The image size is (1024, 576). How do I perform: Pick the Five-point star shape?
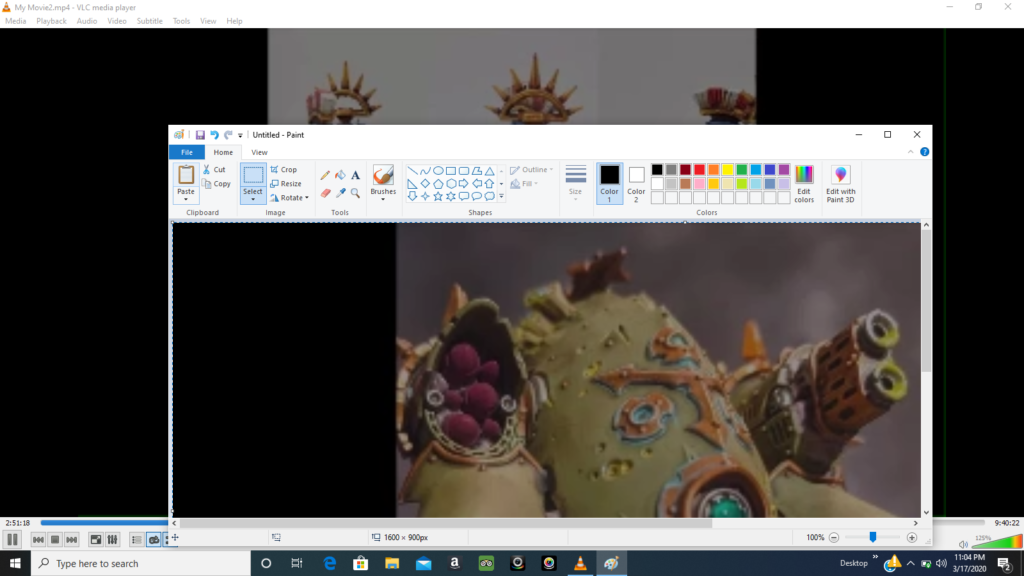438,196
